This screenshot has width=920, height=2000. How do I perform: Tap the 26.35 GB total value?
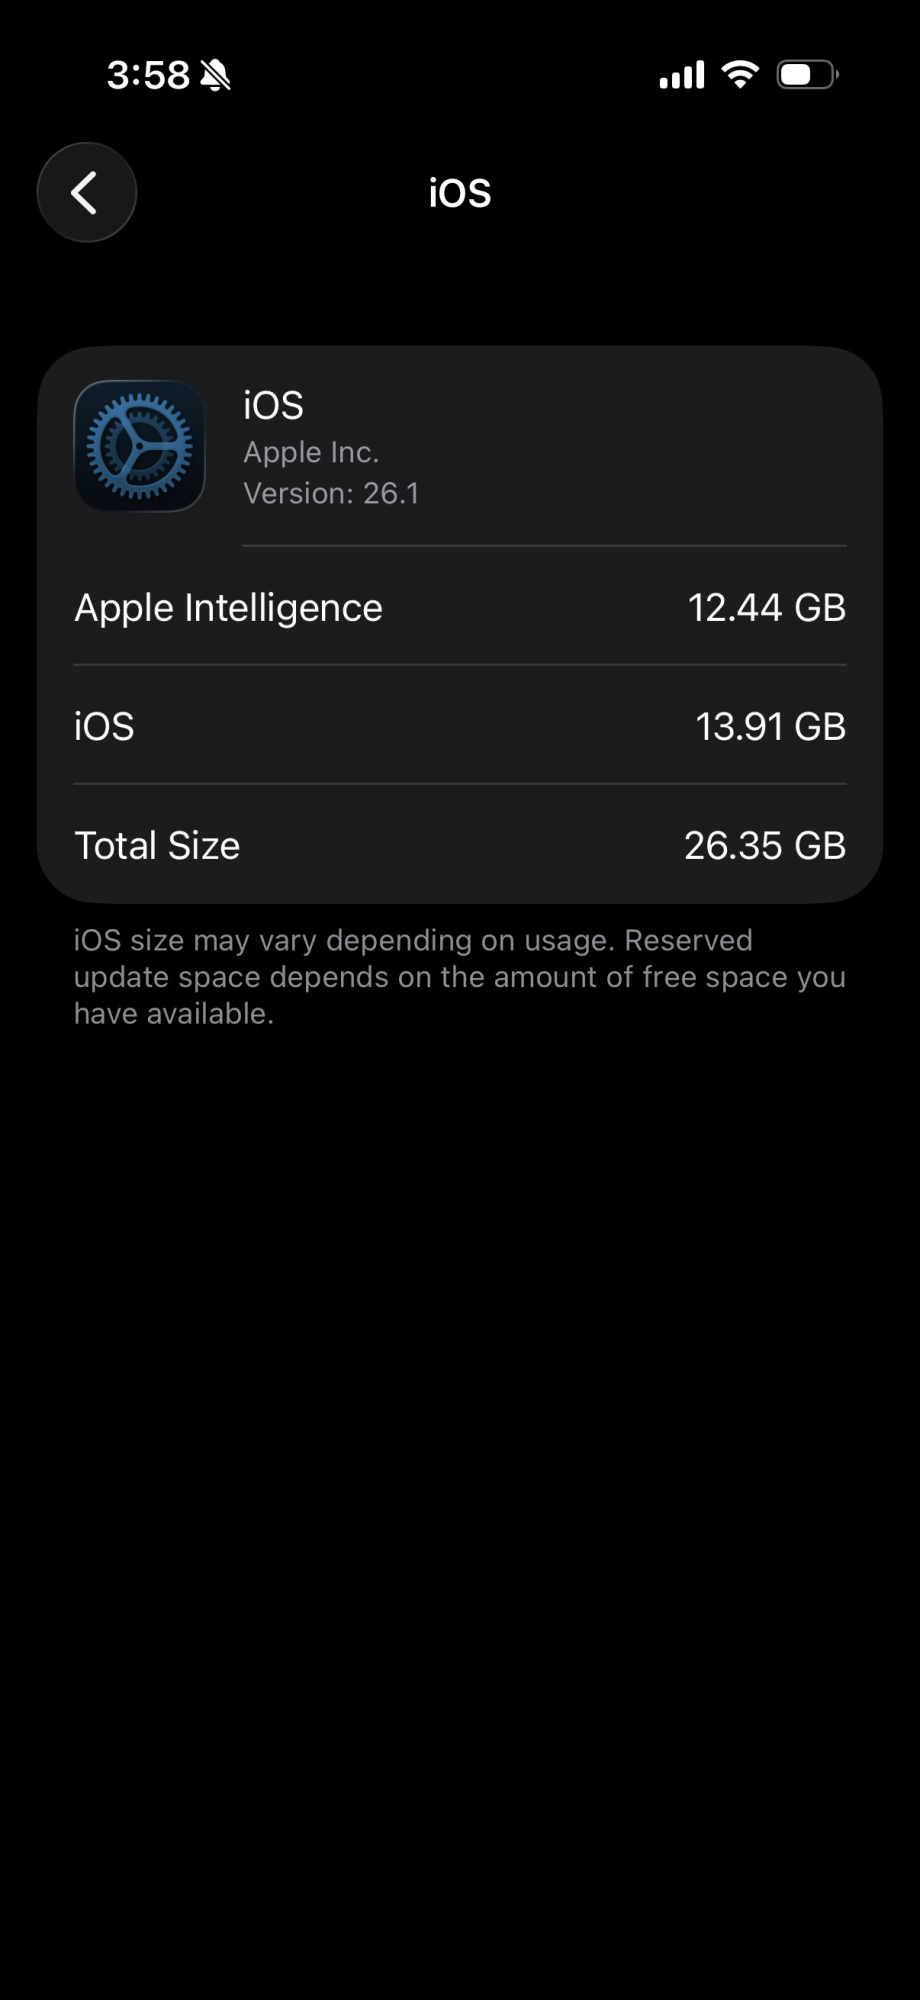coord(764,846)
